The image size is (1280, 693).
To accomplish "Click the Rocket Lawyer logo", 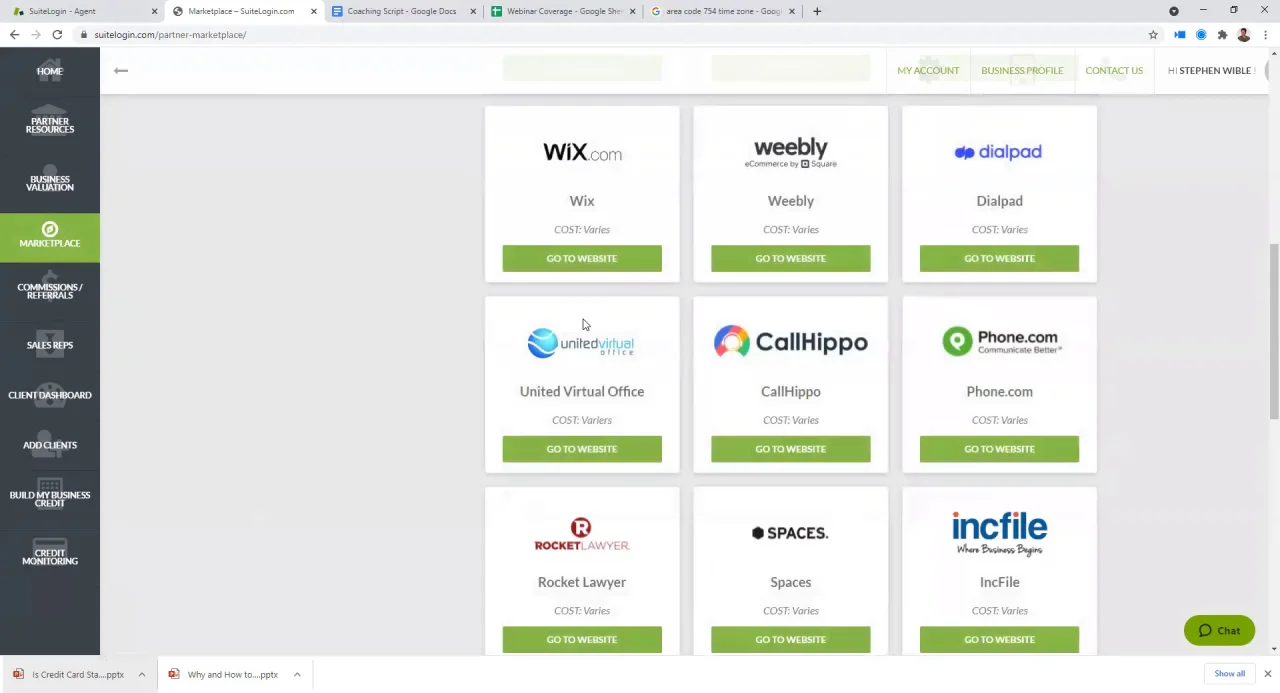I will (x=582, y=534).
